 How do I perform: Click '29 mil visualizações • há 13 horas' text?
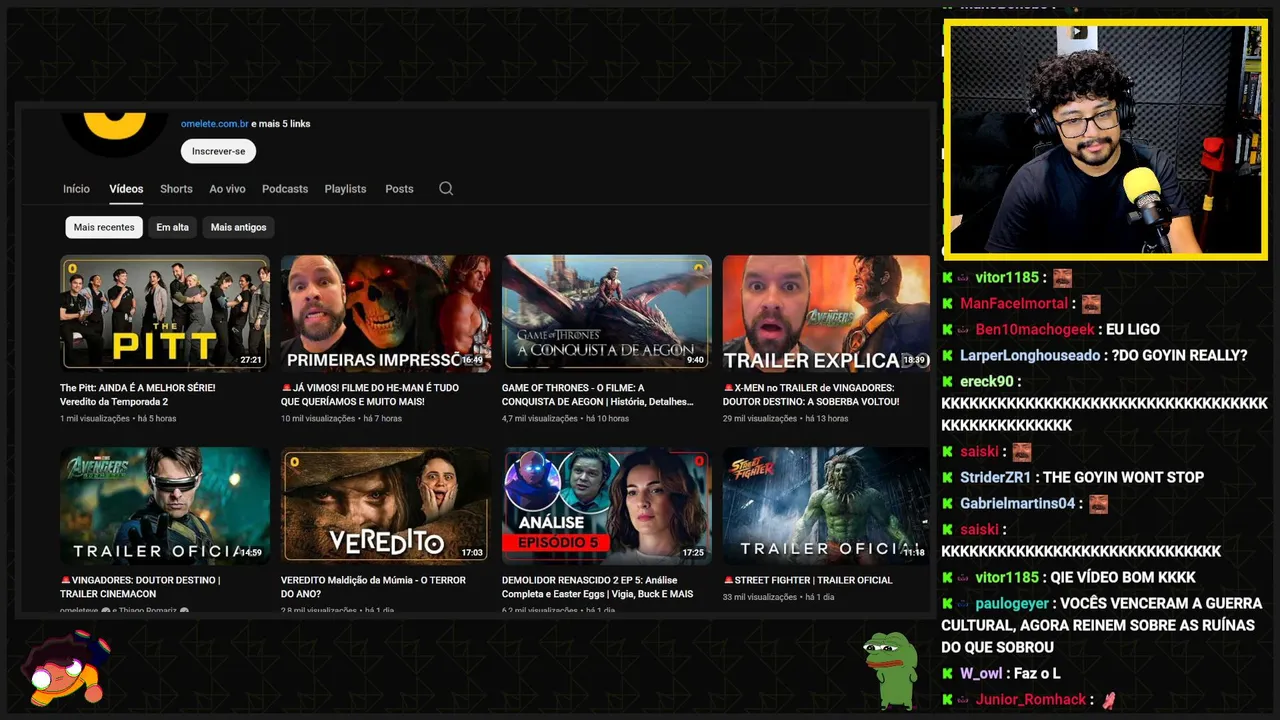(x=786, y=418)
